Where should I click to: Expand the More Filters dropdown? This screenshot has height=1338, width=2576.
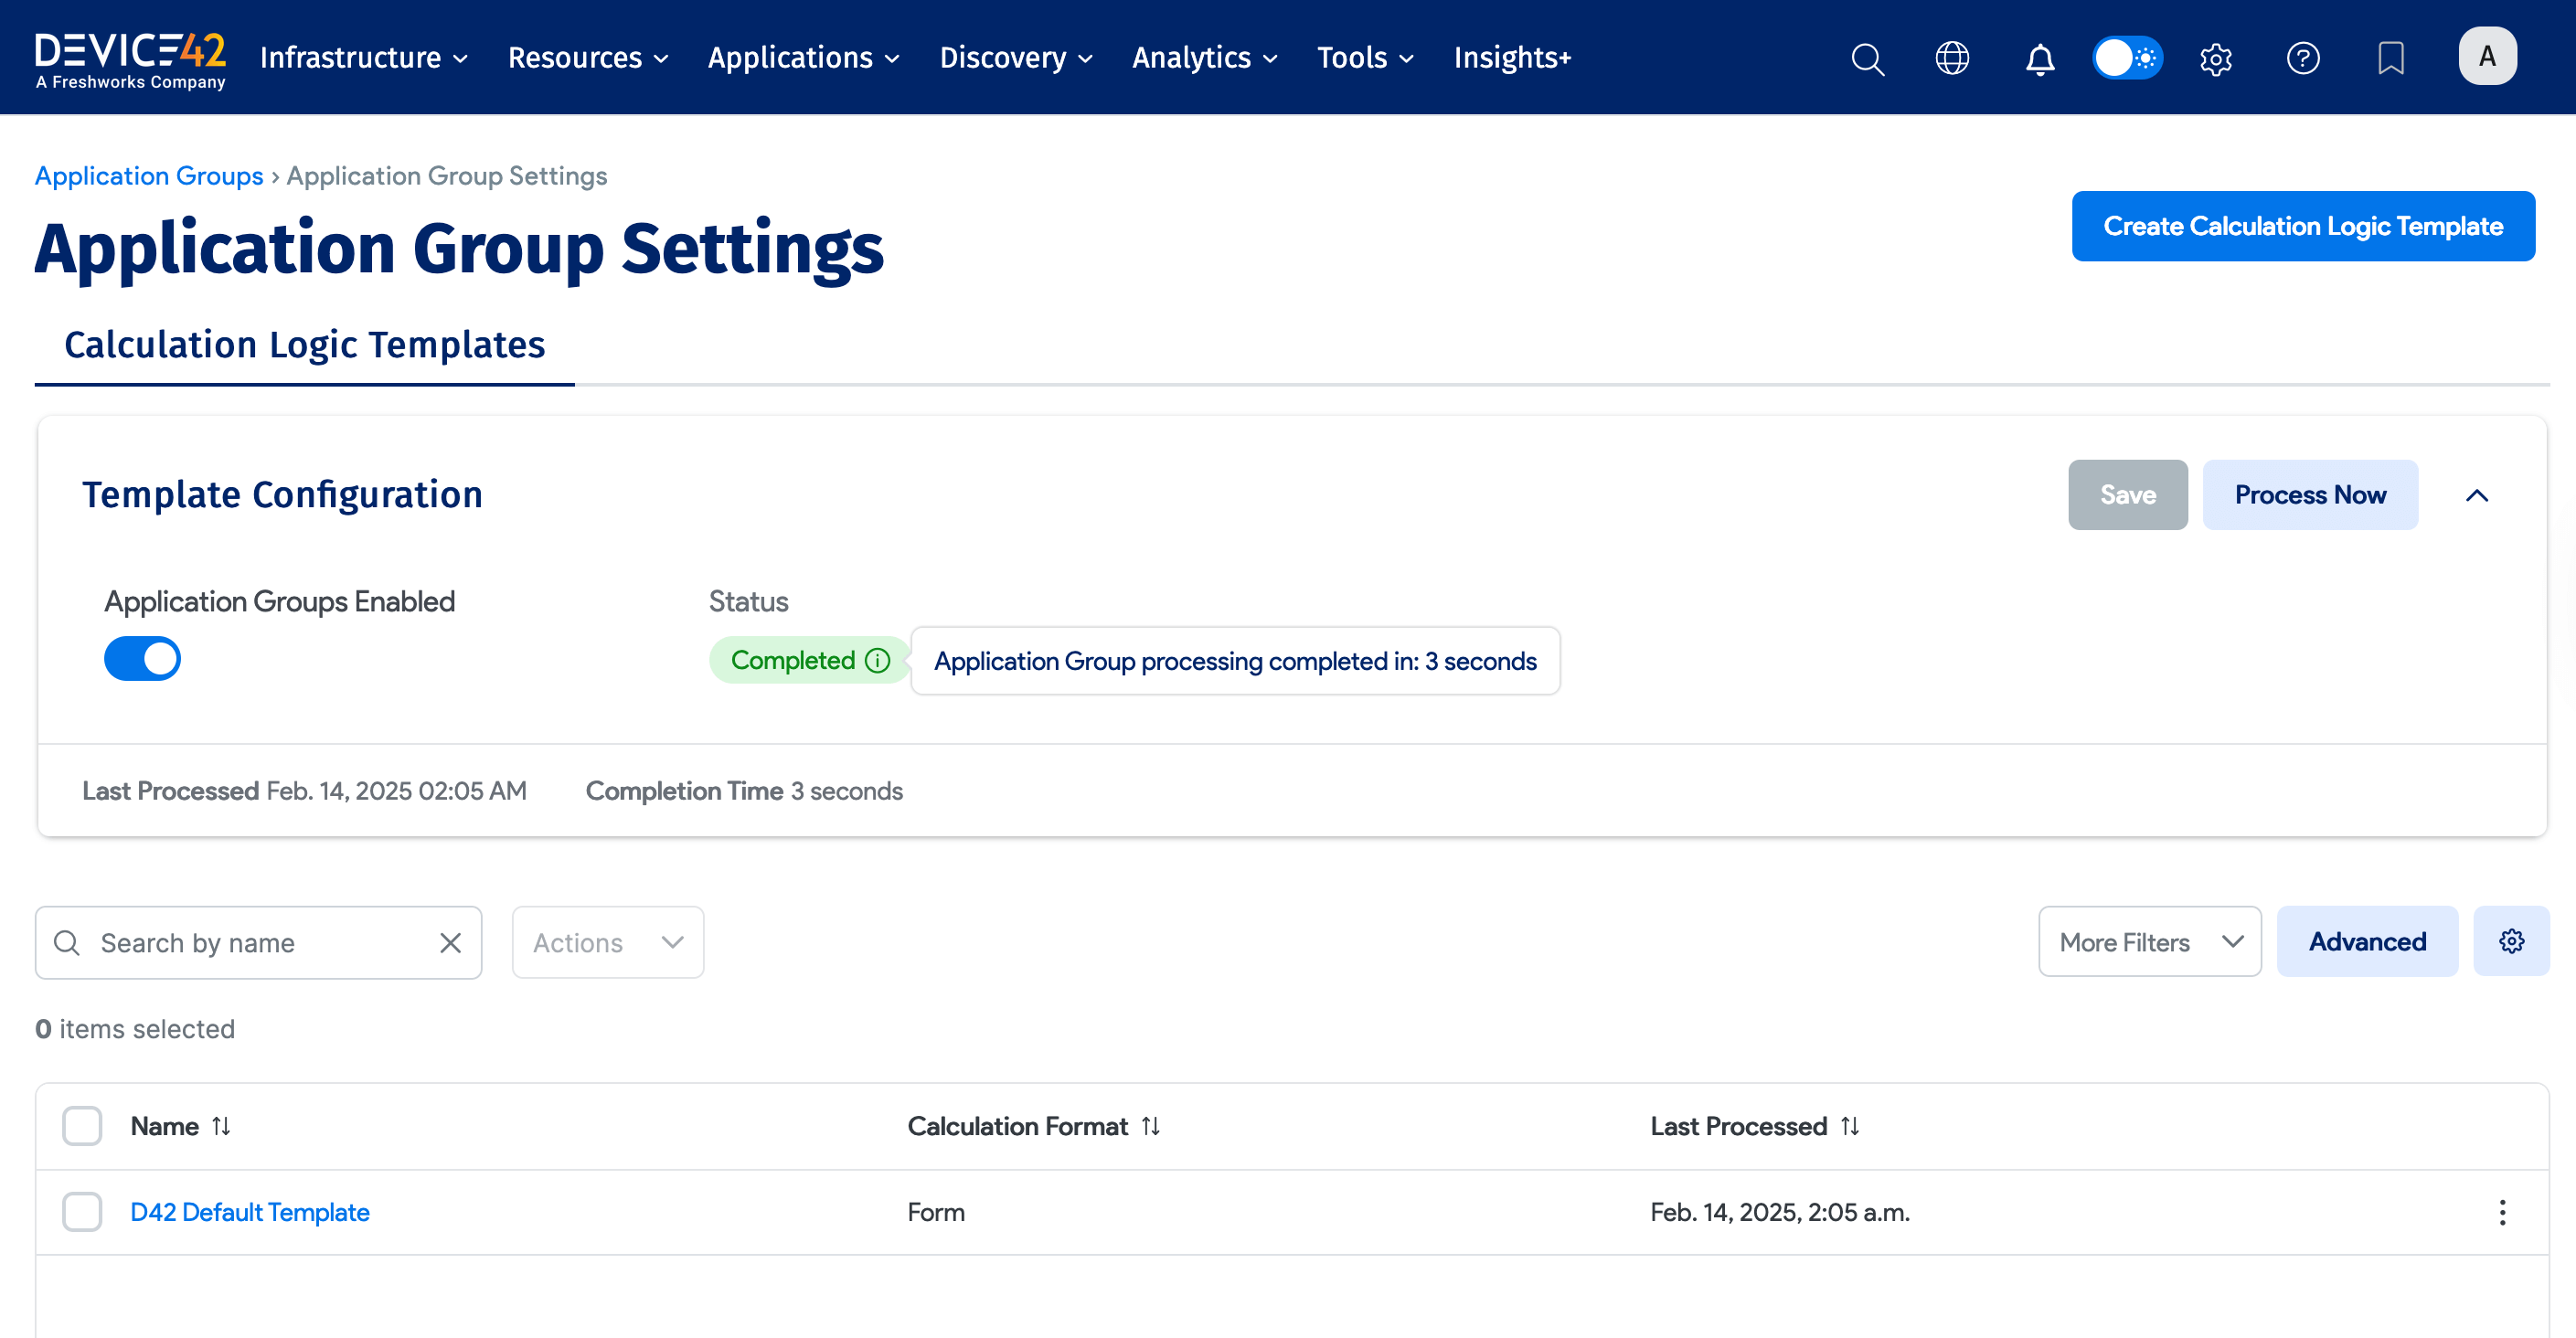point(2150,941)
